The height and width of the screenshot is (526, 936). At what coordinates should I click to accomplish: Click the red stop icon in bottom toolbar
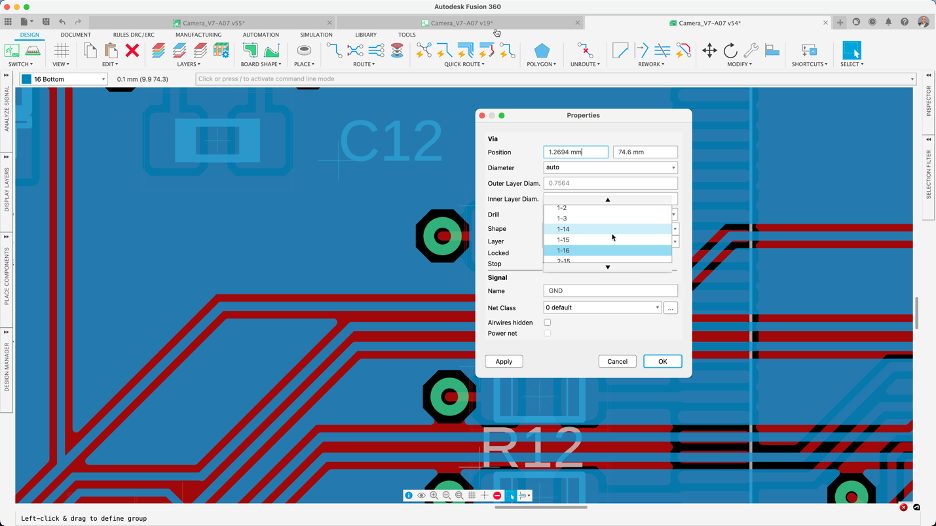coord(497,496)
